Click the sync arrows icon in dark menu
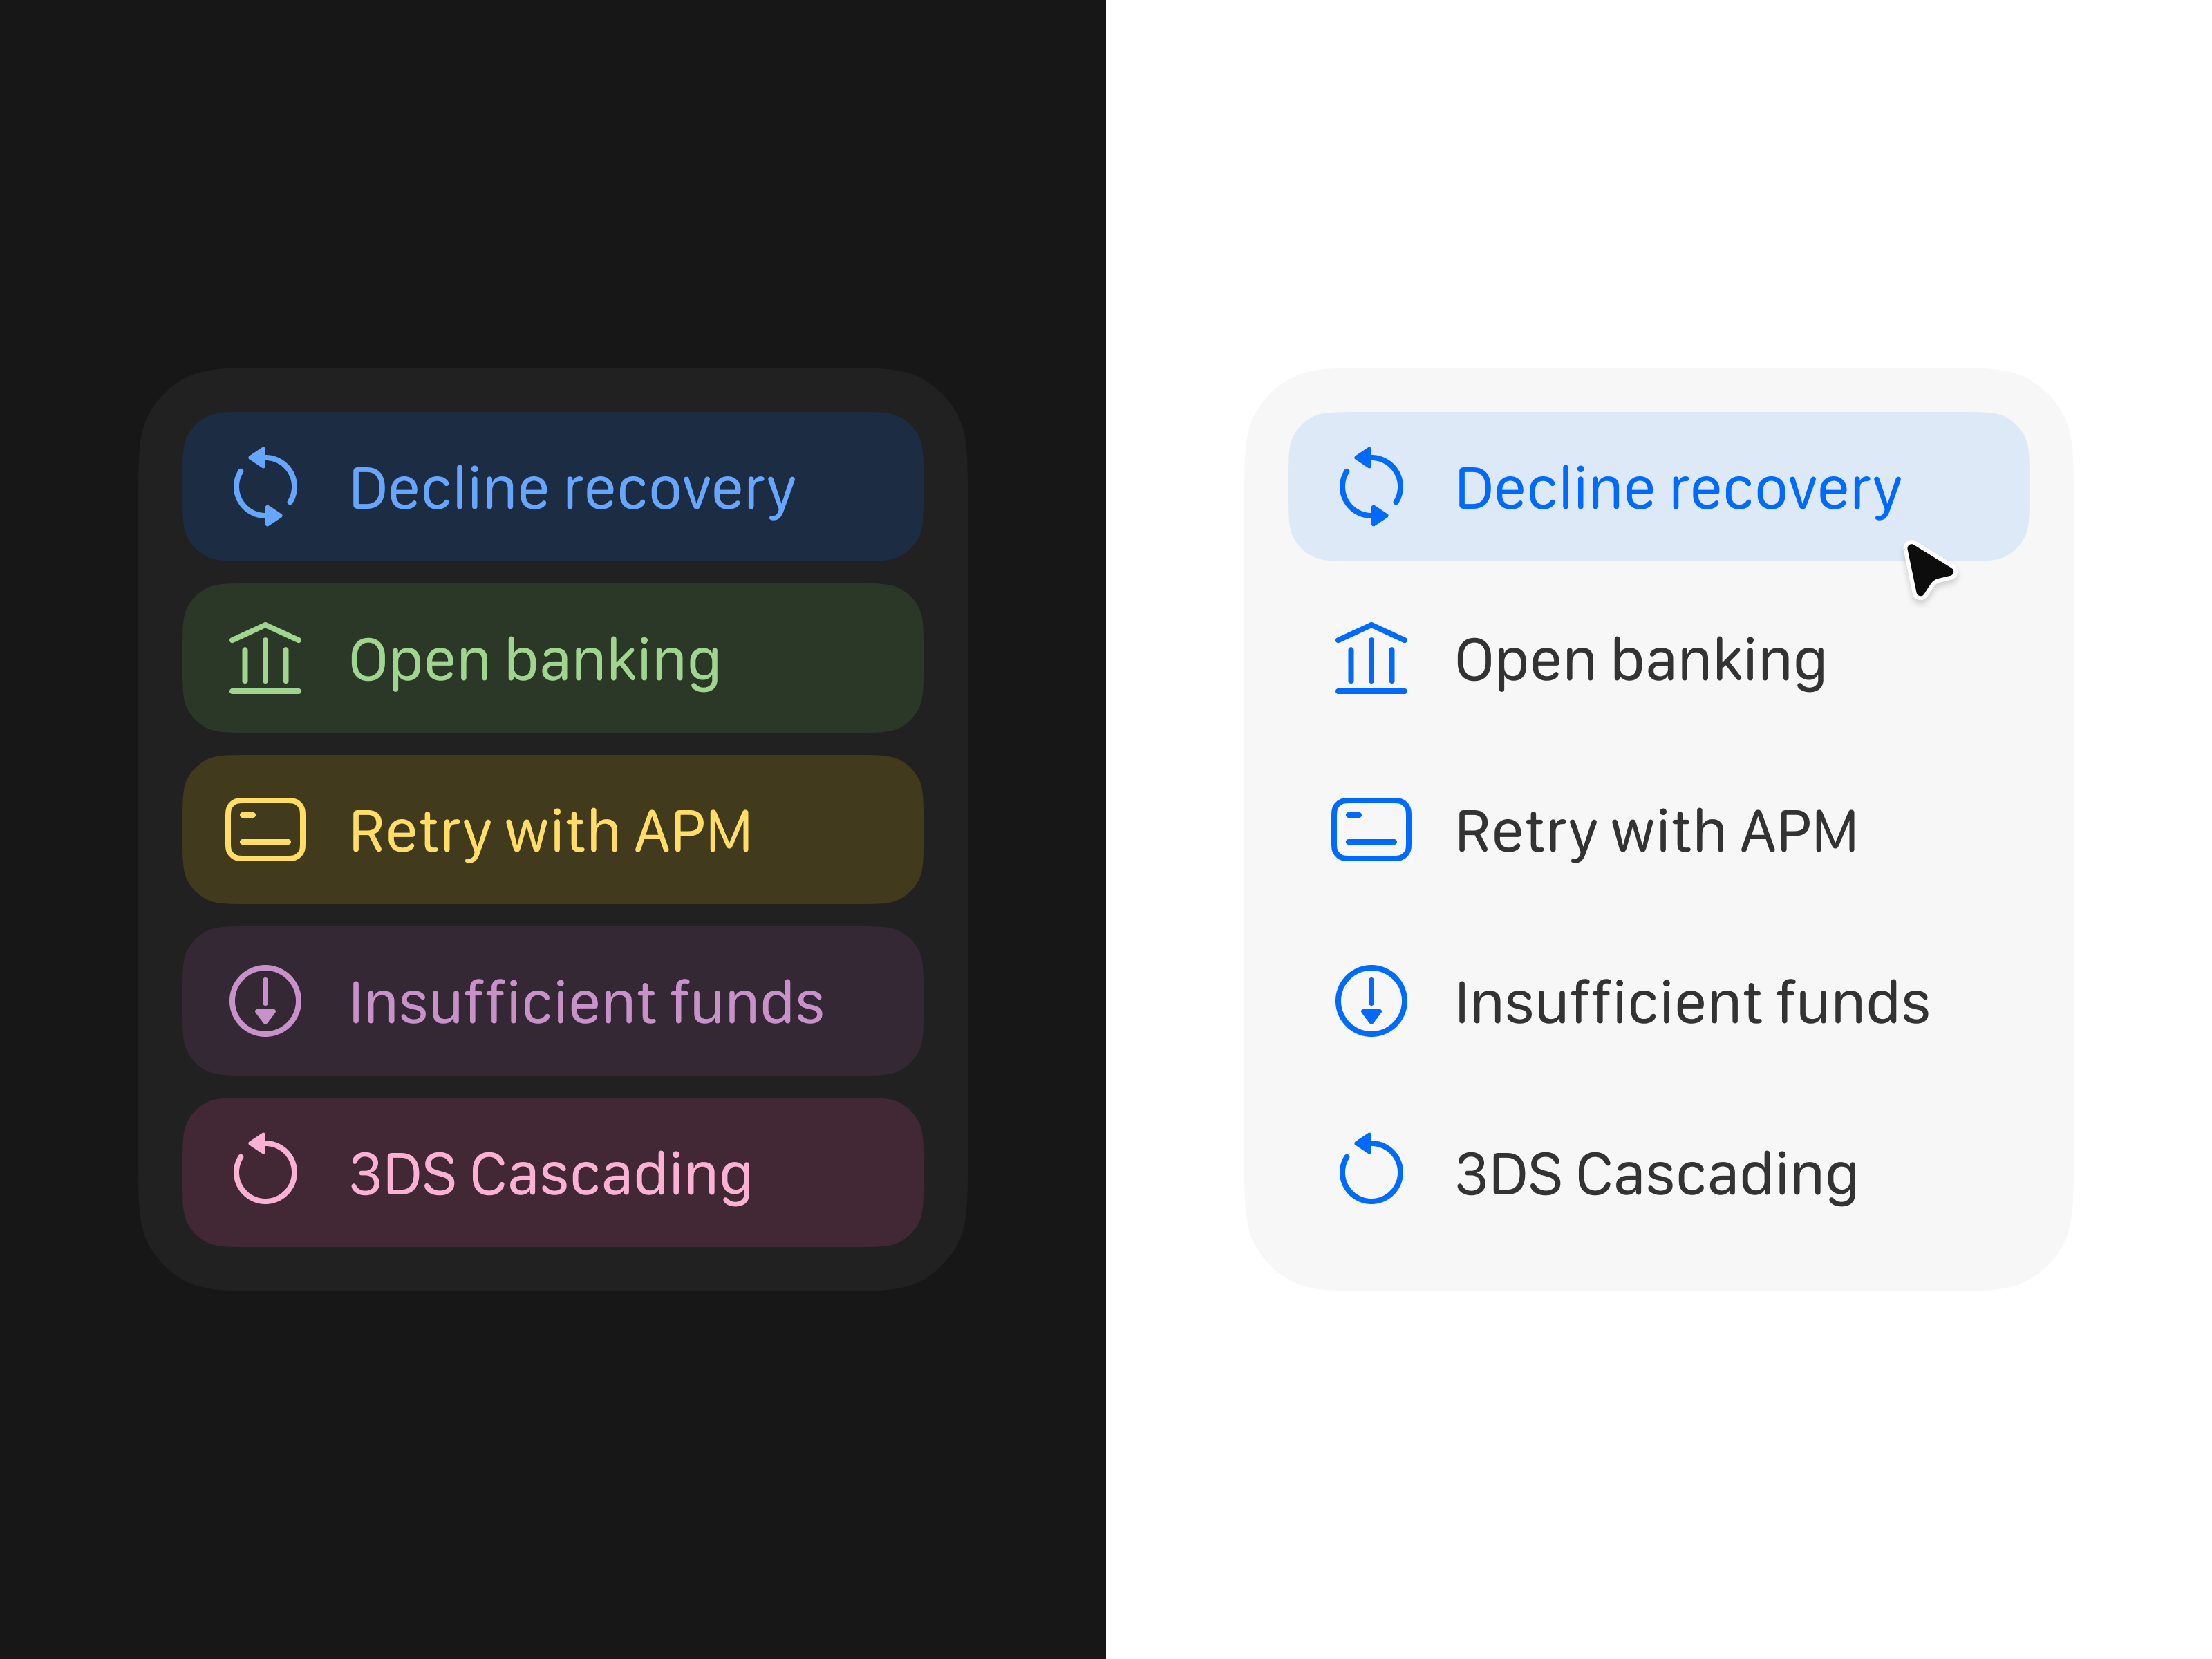The width and height of the screenshot is (2212, 1659). 265,487
